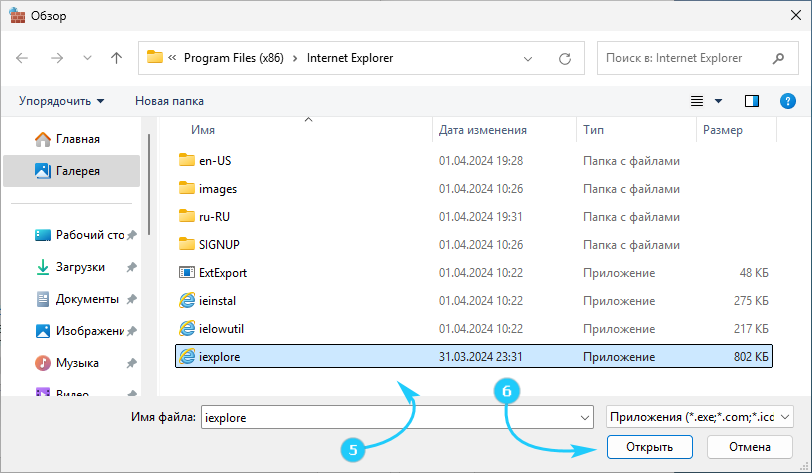Change the view with the list view icon
The width and height of the screenshot is (812, 473).
(697, 101)
